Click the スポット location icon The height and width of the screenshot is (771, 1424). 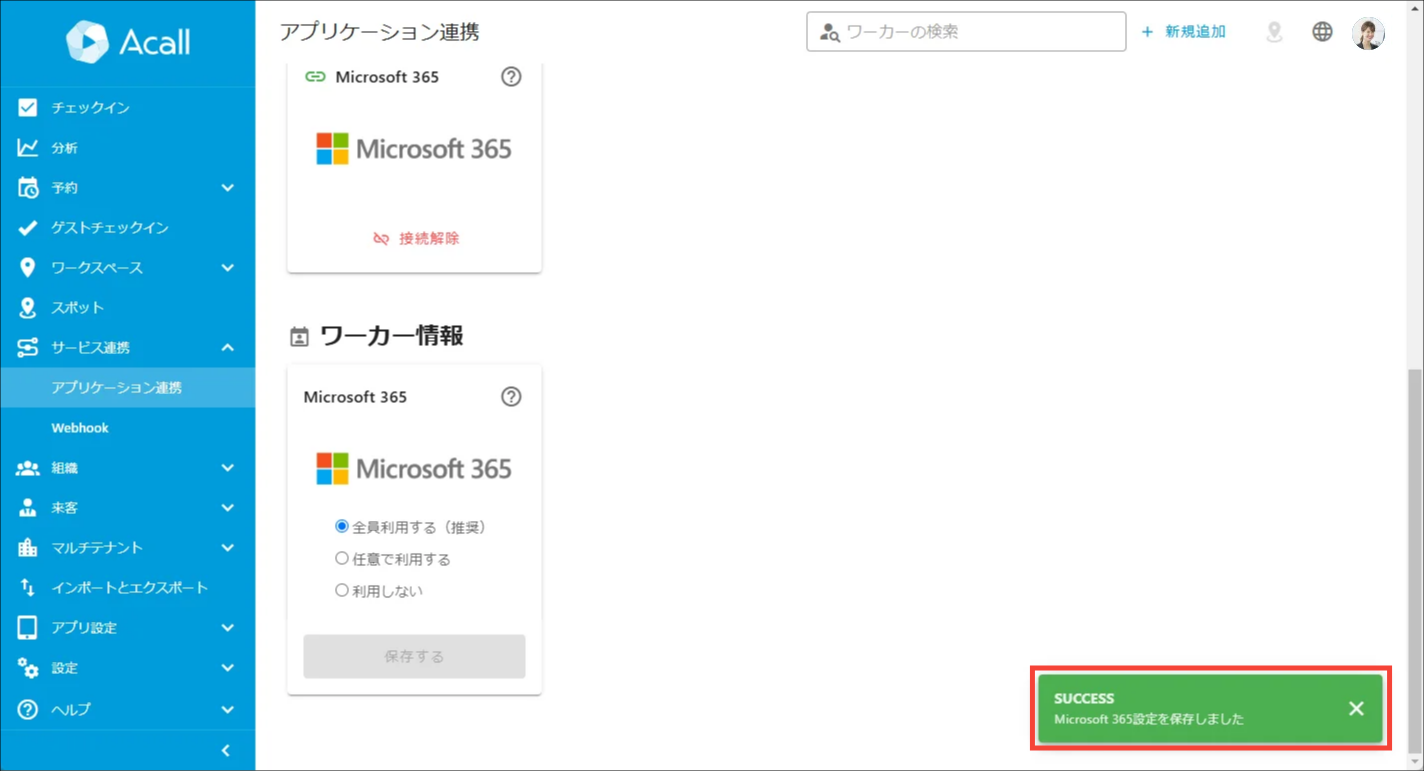click(28, 307)
